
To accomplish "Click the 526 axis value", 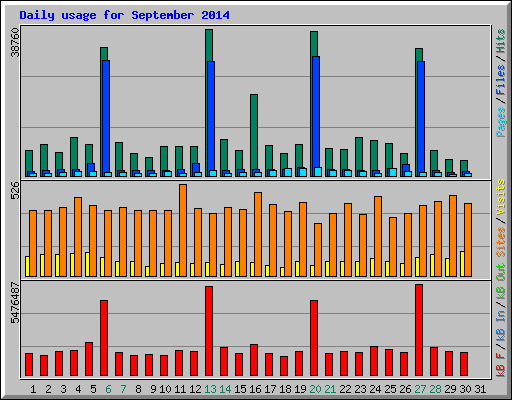I will [15, 190].
